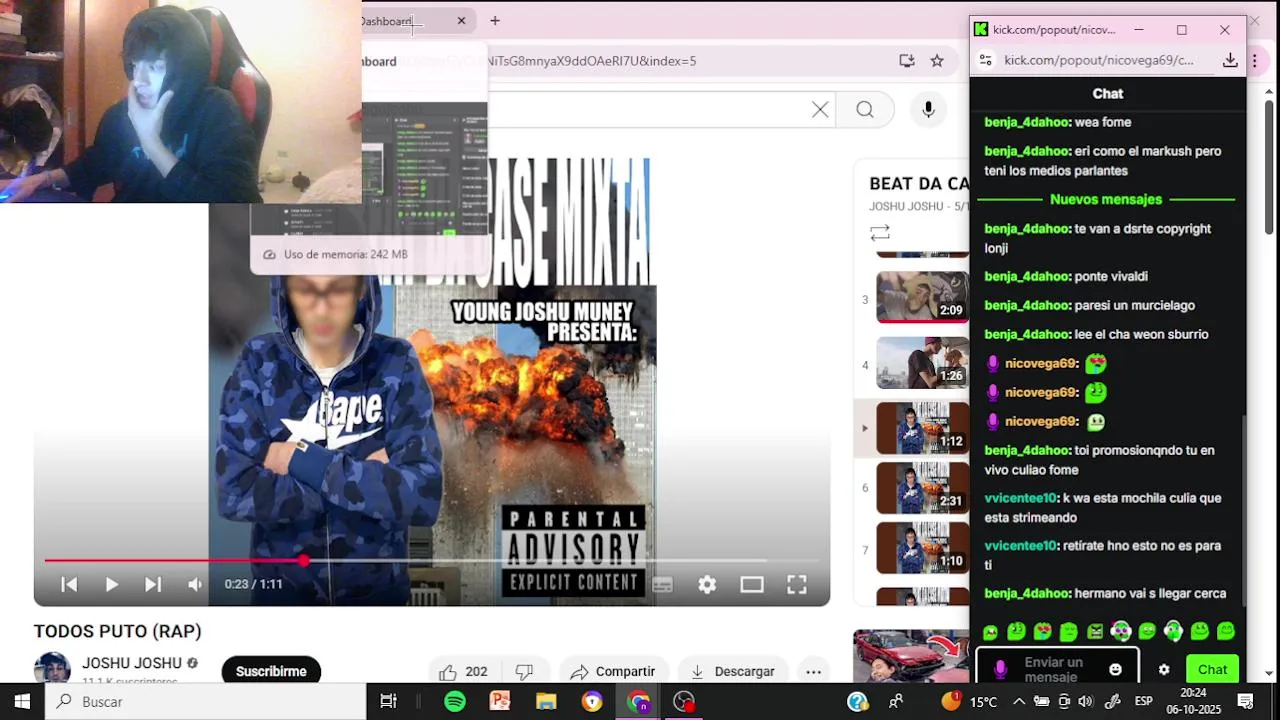The width and height of the screenshot is (1280, 720).
Task: Open downloads in Kick popout window
Action: (x=1230, y=60)
